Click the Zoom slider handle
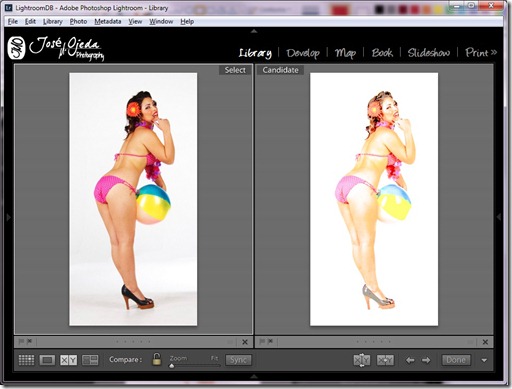Image resolution: width=512 pixels, height=389 pixels. (x=172, y=366)
